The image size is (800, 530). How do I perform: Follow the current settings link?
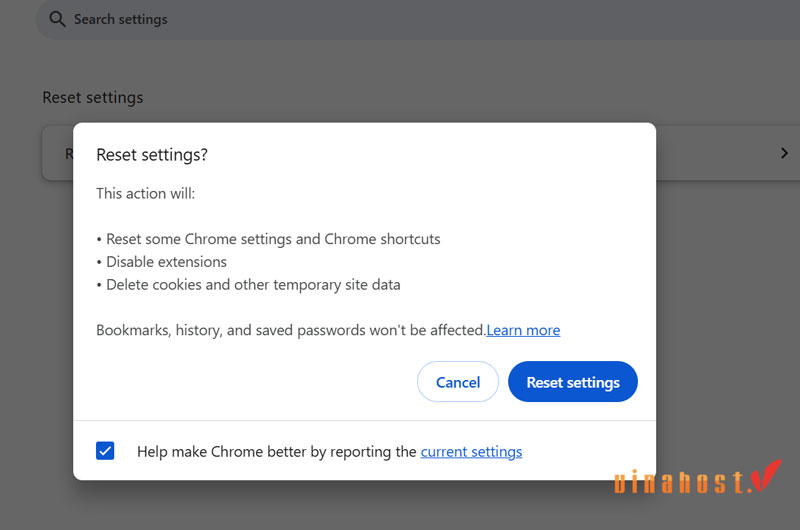tap(471, 451)
